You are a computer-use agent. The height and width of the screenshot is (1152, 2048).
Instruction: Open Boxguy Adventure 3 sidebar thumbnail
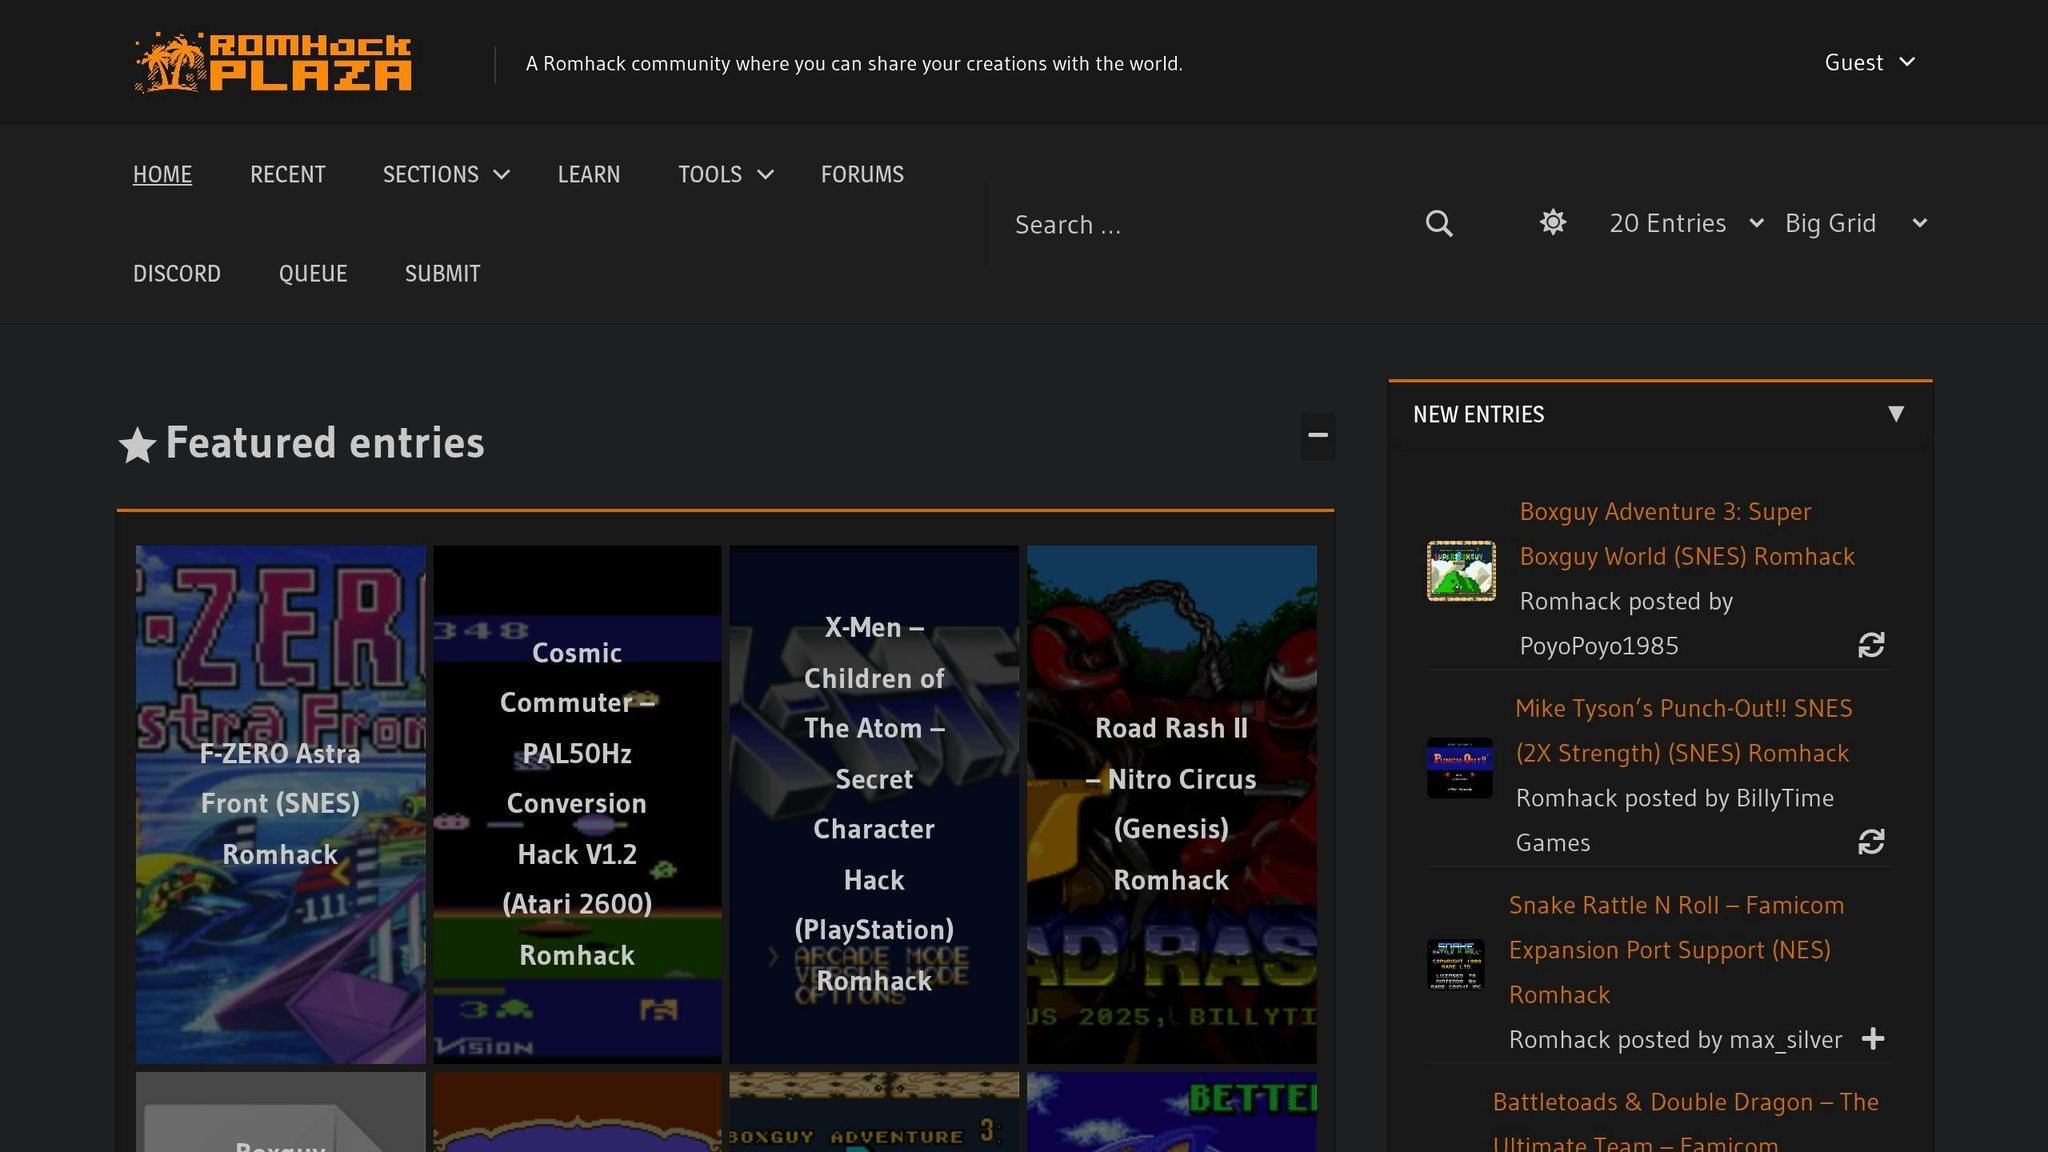pos(1461,571)
